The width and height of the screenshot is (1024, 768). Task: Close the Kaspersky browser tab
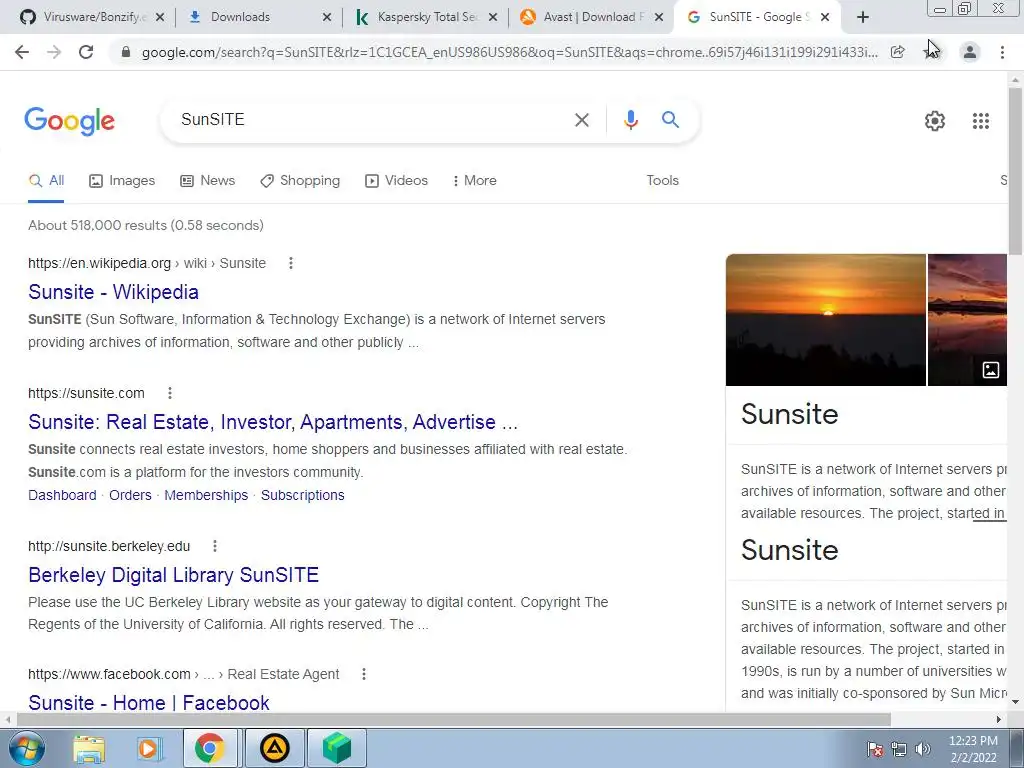(x=493, y=17)
